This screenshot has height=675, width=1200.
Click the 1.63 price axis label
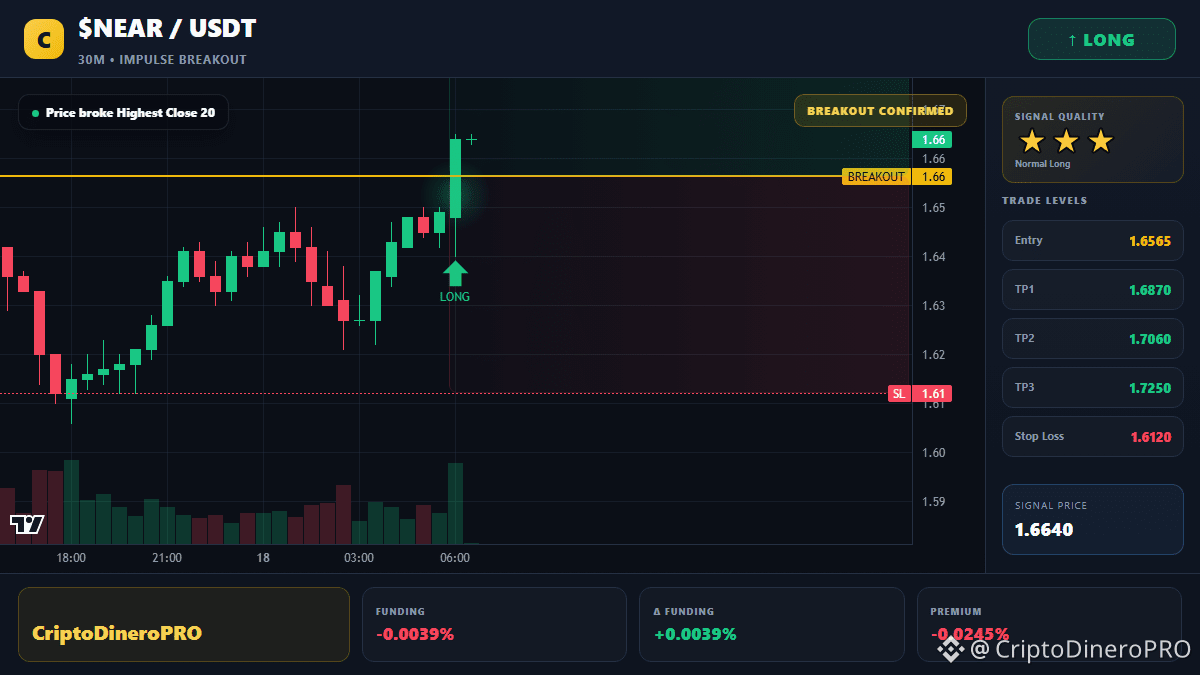click(x=934, y=306)
